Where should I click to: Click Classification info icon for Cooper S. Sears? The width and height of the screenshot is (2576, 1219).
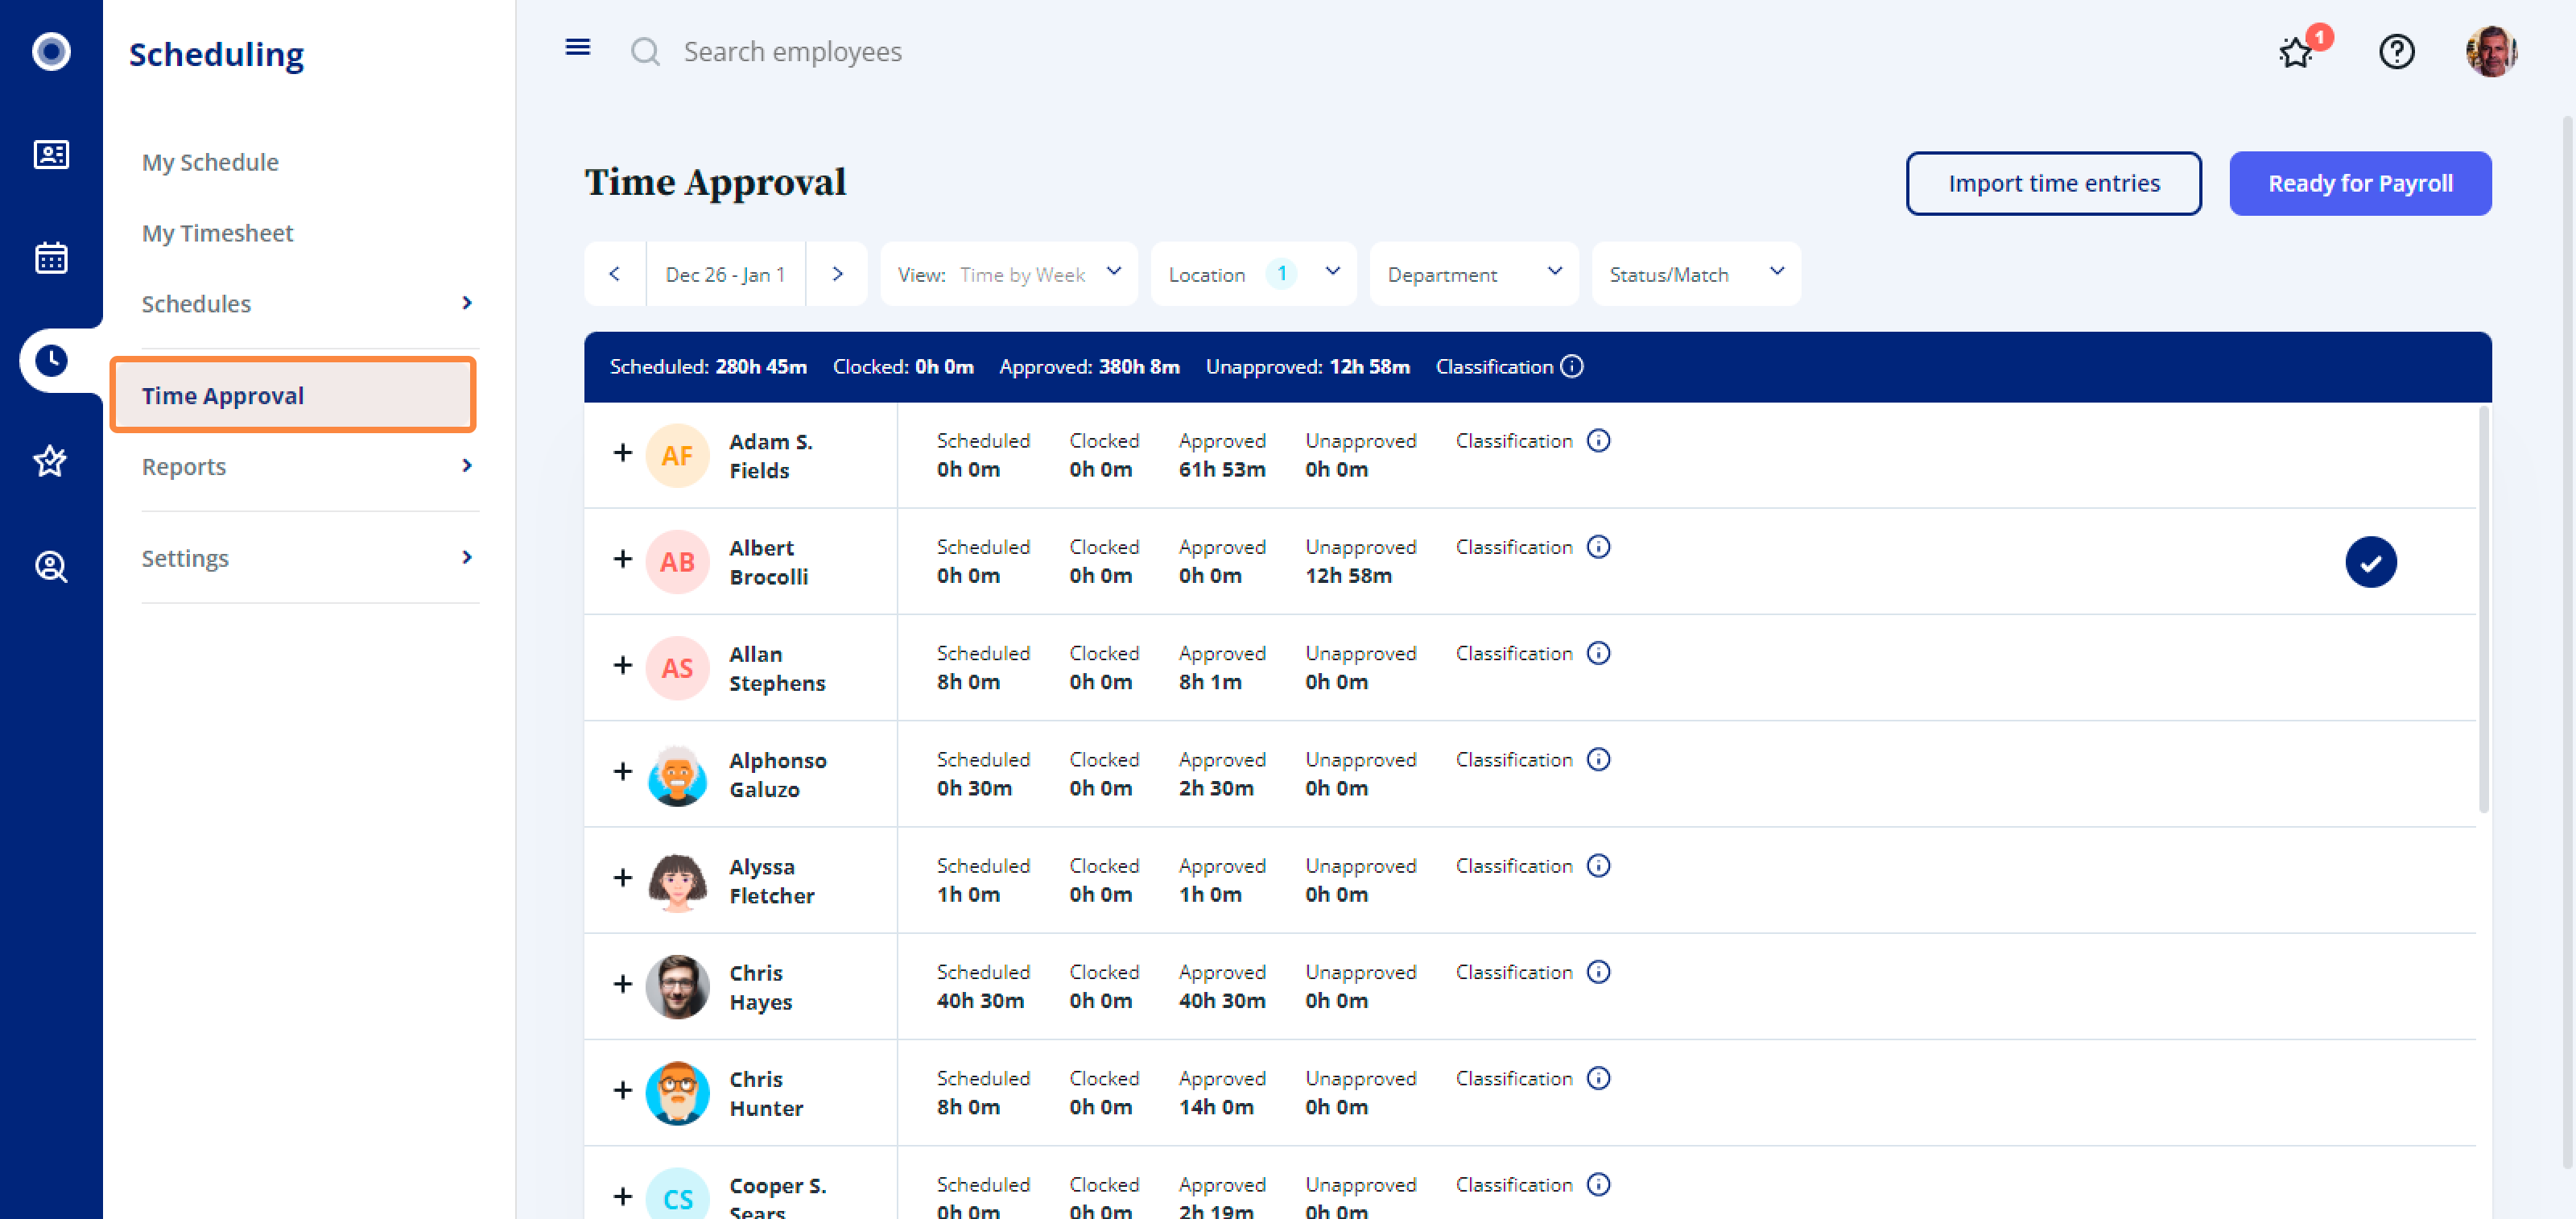(1598, 1184)
